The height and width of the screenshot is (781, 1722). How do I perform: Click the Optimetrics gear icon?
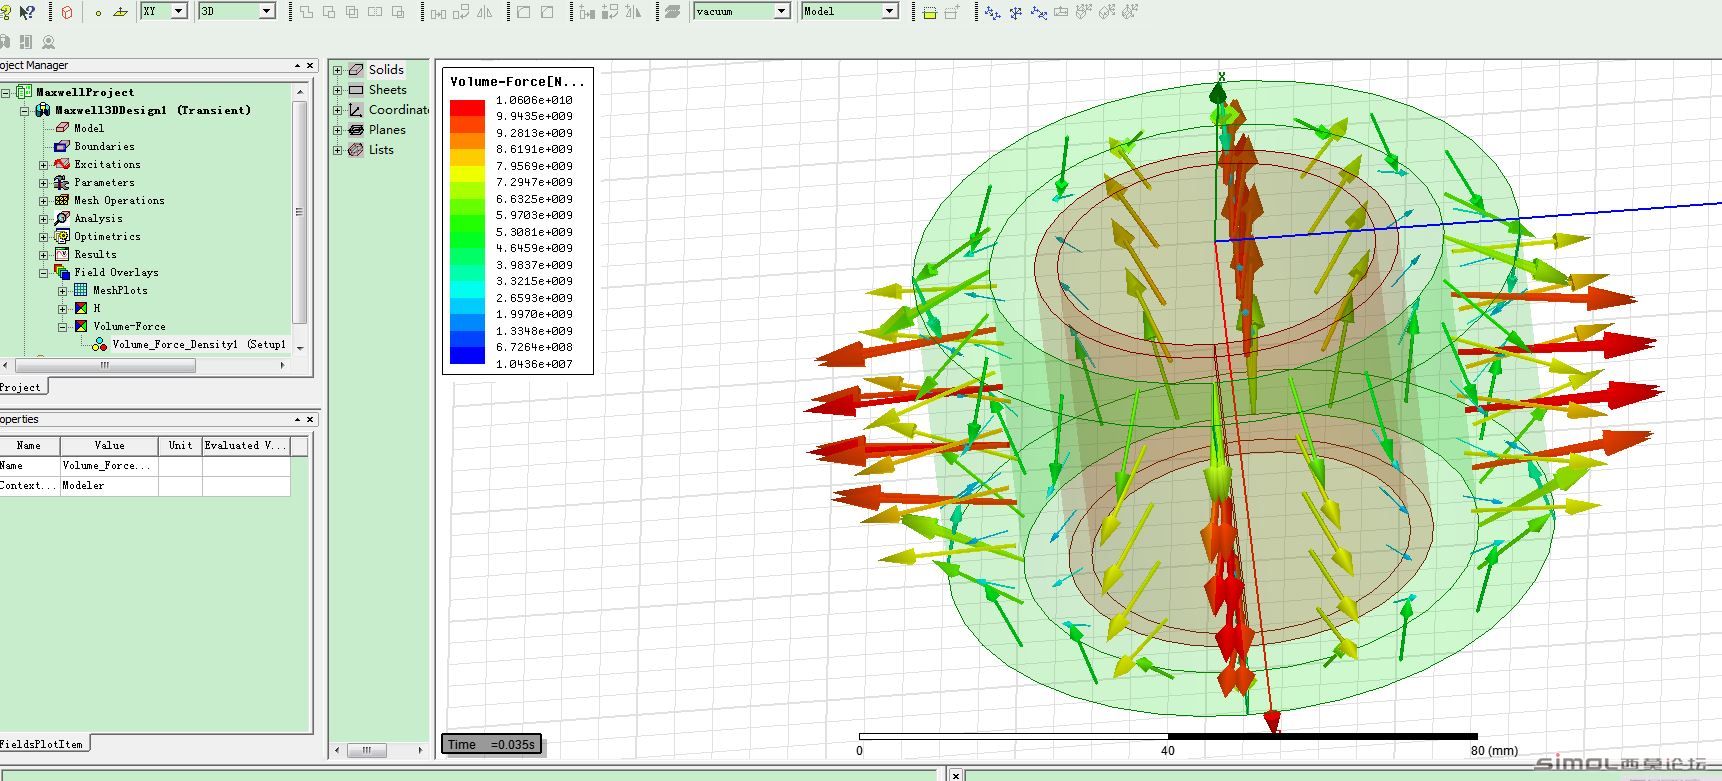pos(62,236)
